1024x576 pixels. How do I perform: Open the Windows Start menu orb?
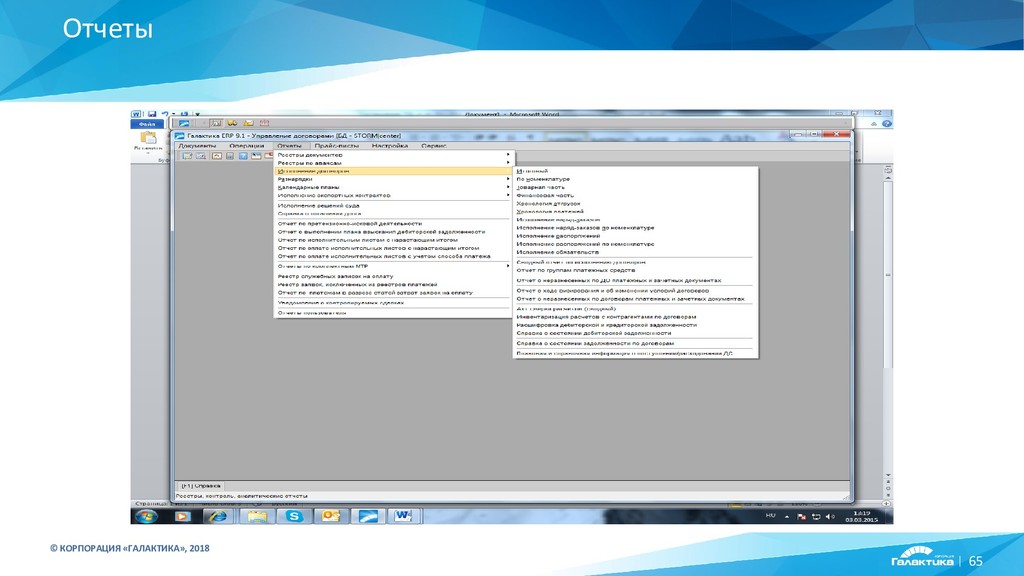(x=146, y=516)
